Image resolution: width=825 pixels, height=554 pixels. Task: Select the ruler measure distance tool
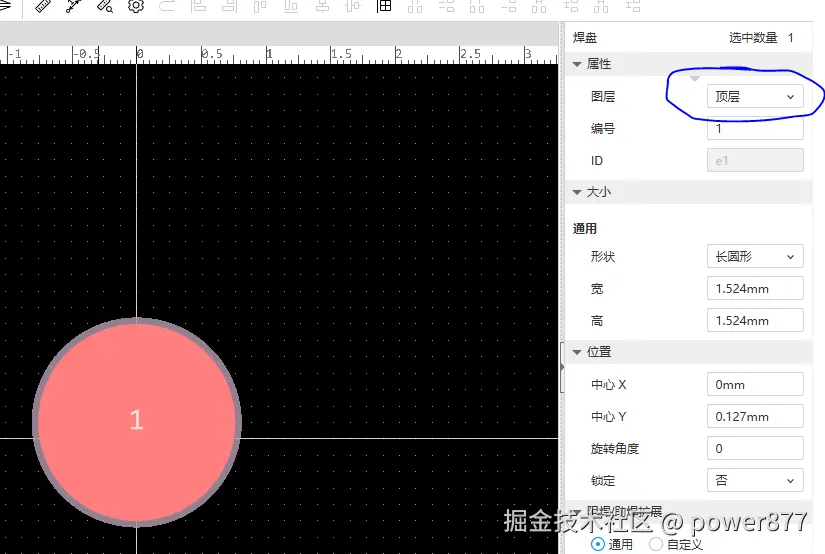coord(43,6)
